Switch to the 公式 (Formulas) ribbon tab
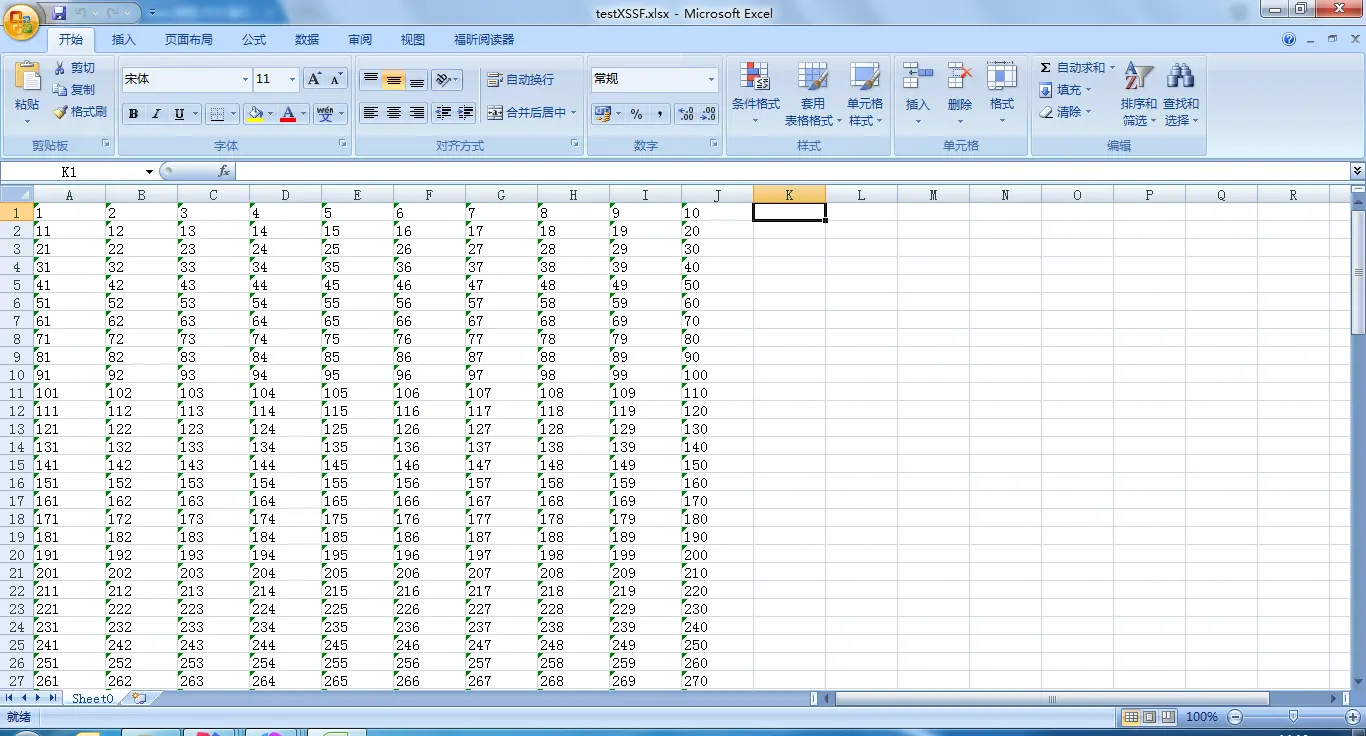Screen dimensions: 1366x736 (254, 40)
